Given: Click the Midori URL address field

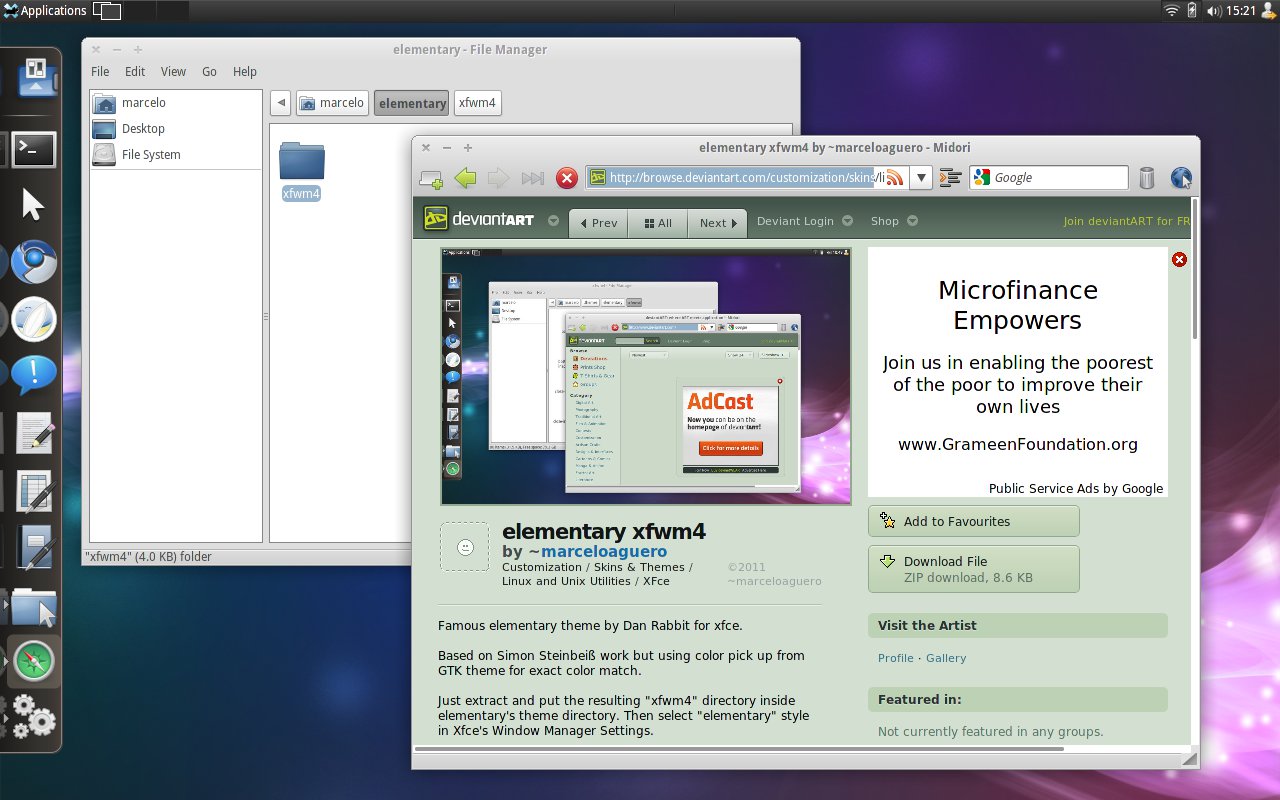Looking at the screenshot, I should pyautogui.click(x=745, y=178).
